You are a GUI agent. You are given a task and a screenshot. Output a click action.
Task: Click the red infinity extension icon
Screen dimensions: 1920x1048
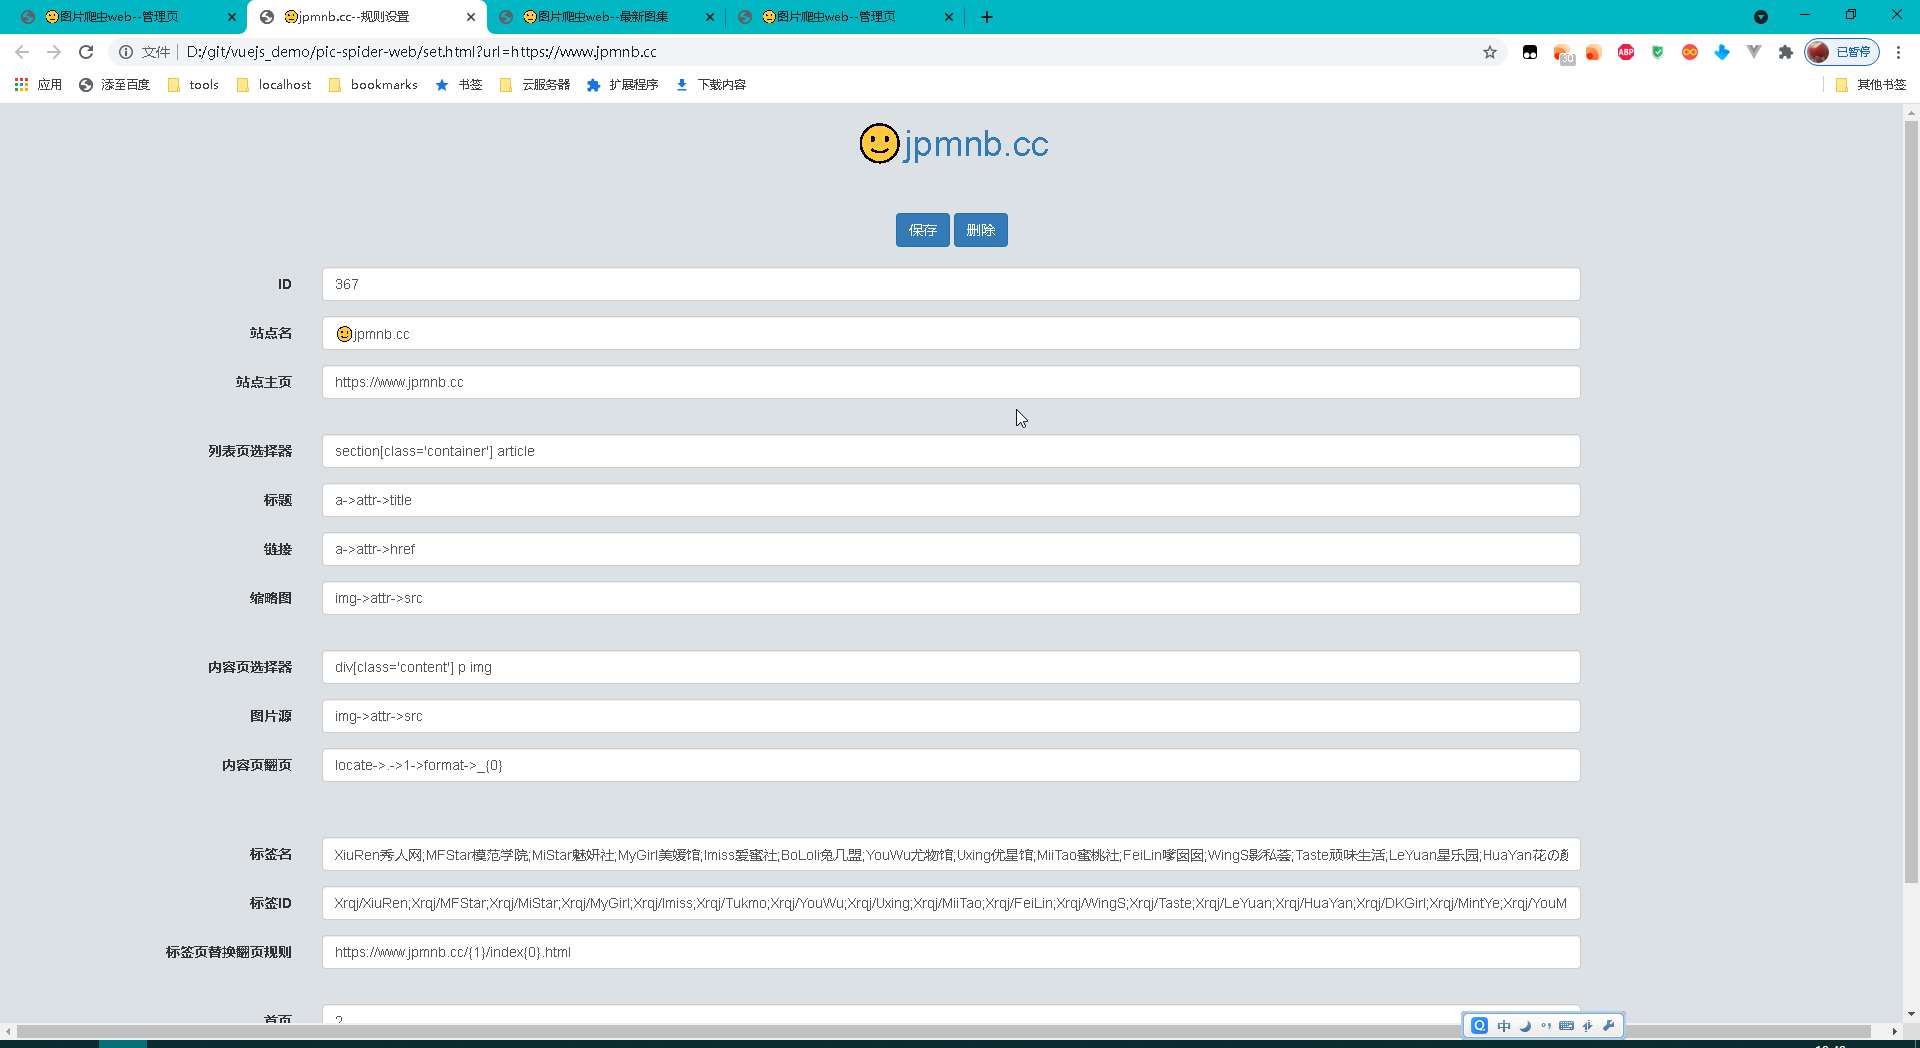click(1690, 52)
